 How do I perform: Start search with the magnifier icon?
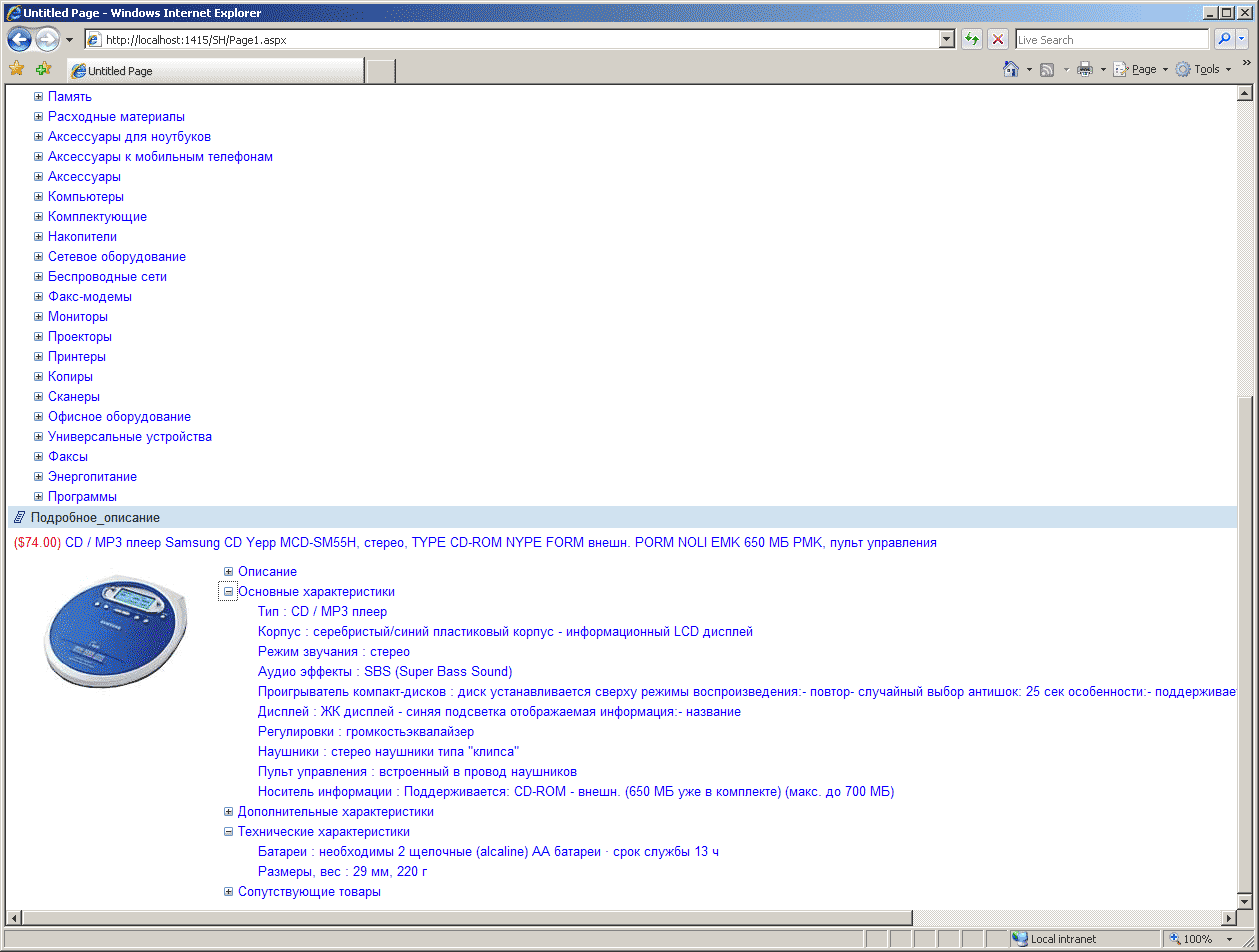1224,40
